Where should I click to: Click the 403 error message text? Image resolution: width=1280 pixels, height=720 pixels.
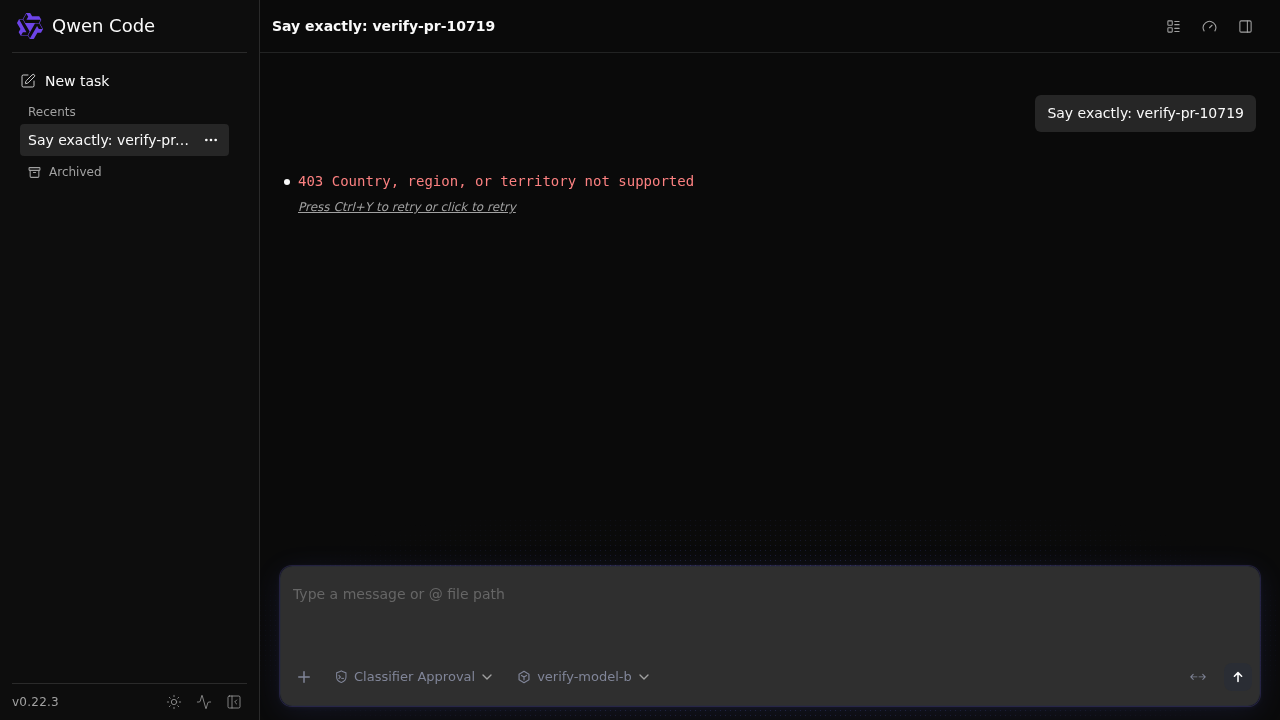[x=496, y=181]
